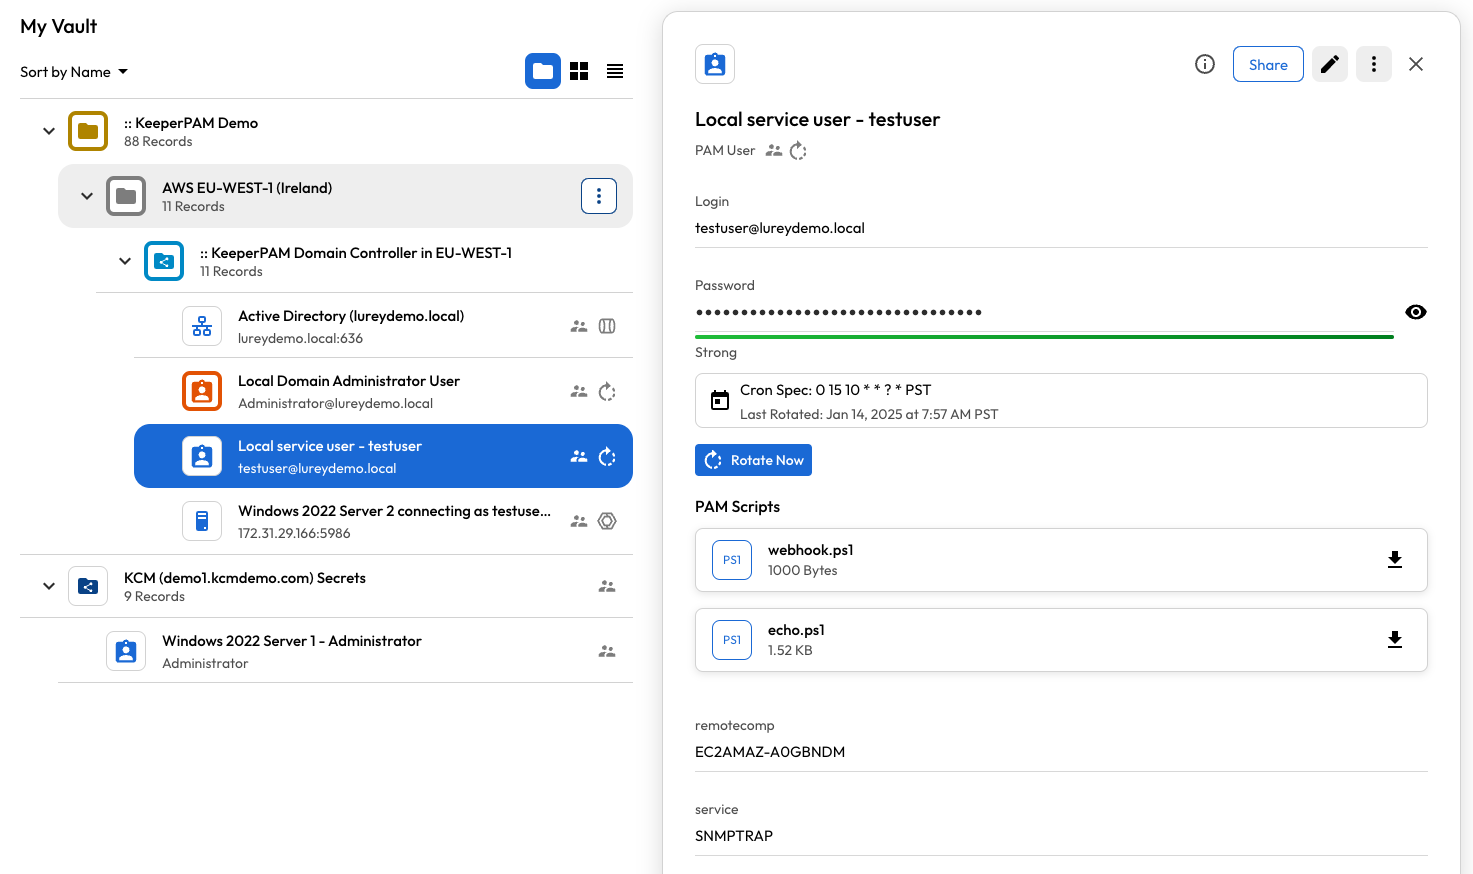Switch to grid view layout
The width and height of the screenshot is (1473, 874).
(x=579, y=71)
